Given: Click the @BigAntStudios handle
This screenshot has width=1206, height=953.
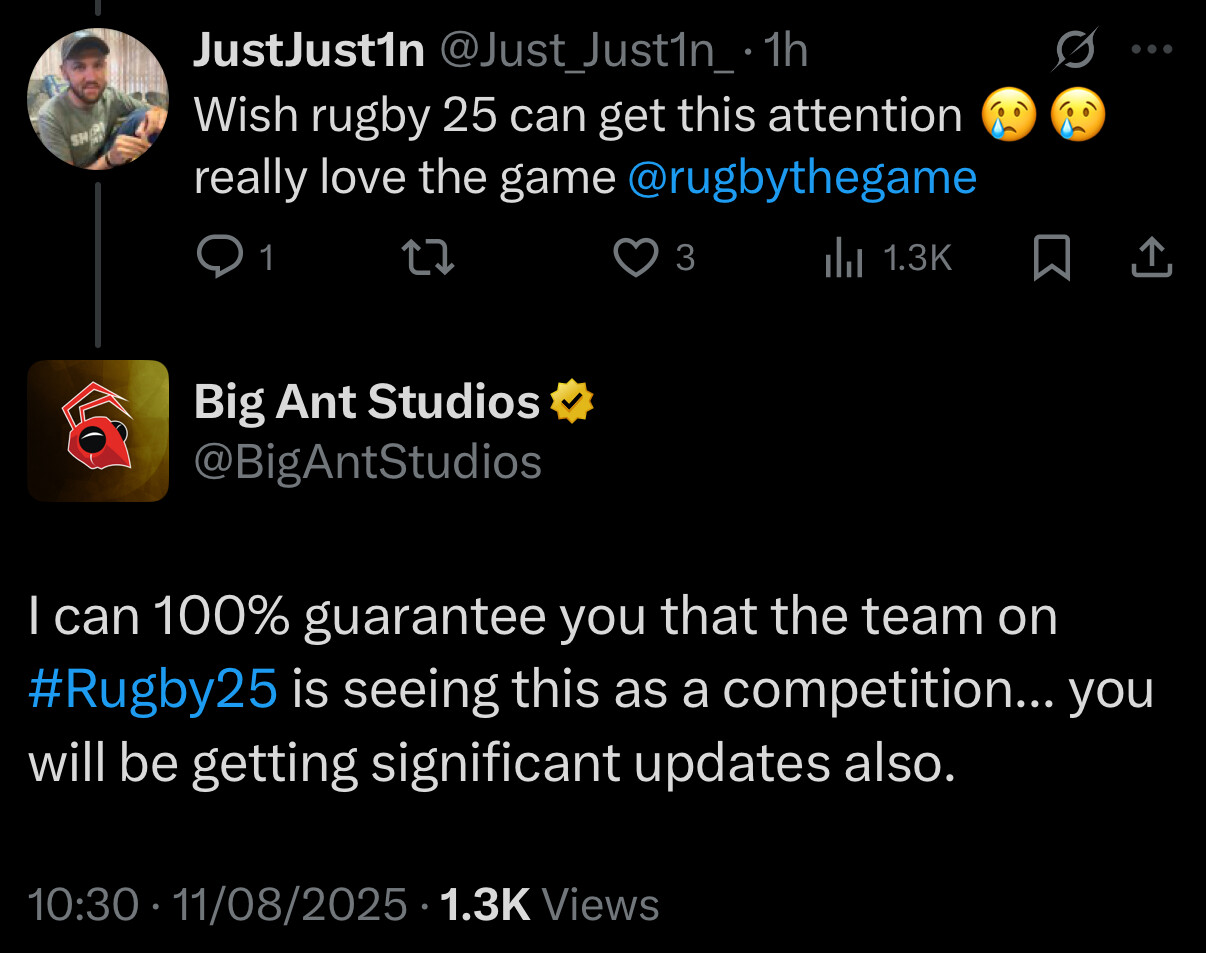Looking at the screenshot, I should [367, 462].
